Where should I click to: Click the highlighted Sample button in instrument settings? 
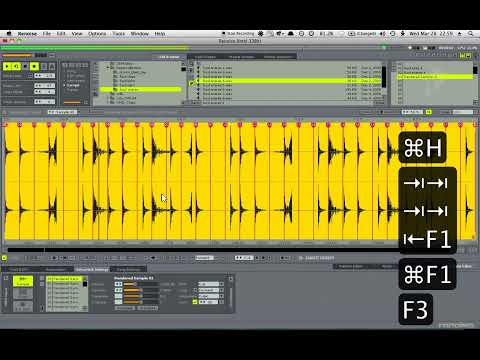[23, 281]
